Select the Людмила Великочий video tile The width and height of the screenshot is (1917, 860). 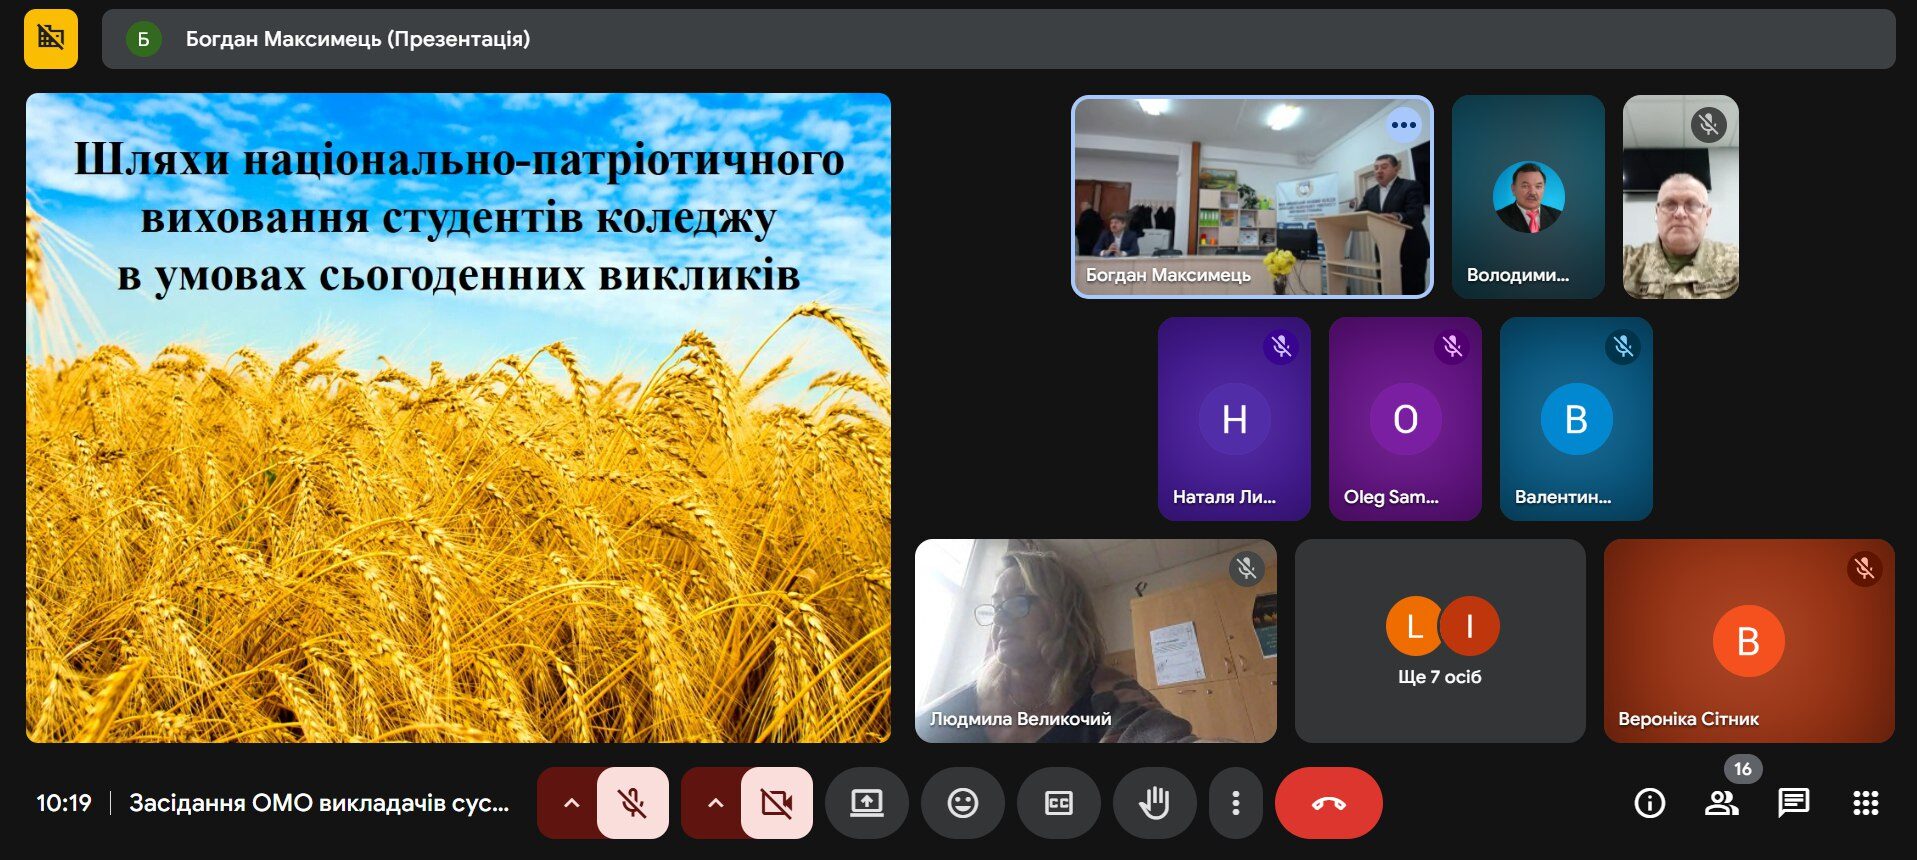coord(1095,641)
